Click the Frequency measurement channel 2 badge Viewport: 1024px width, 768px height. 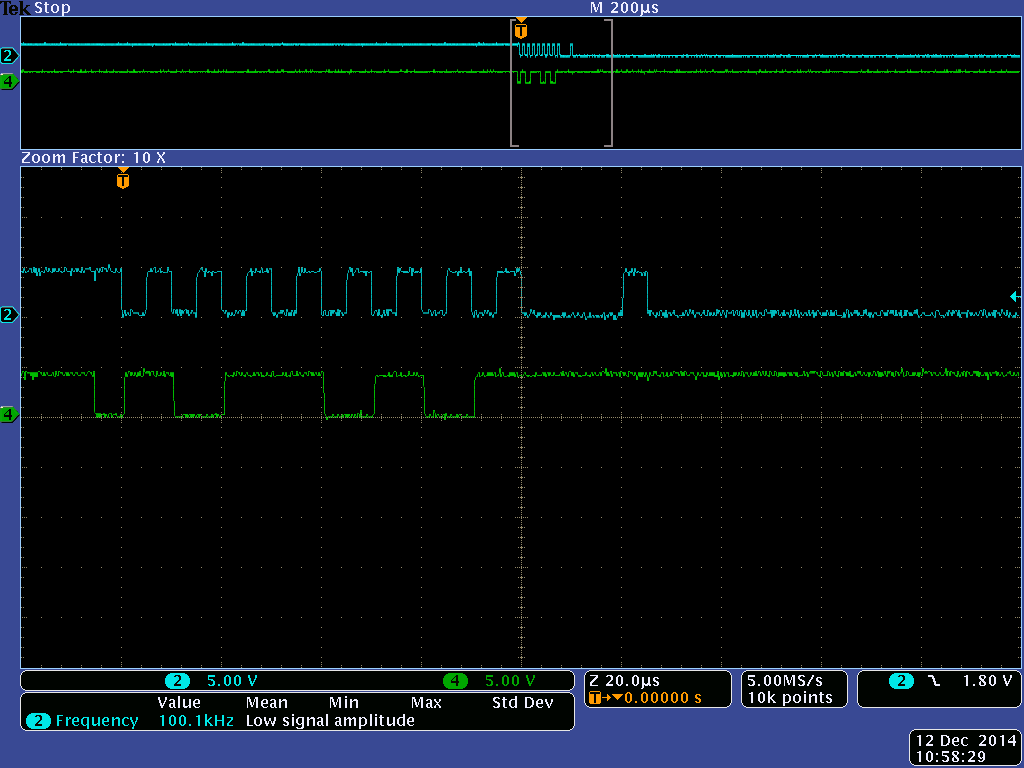coord(39,720)
